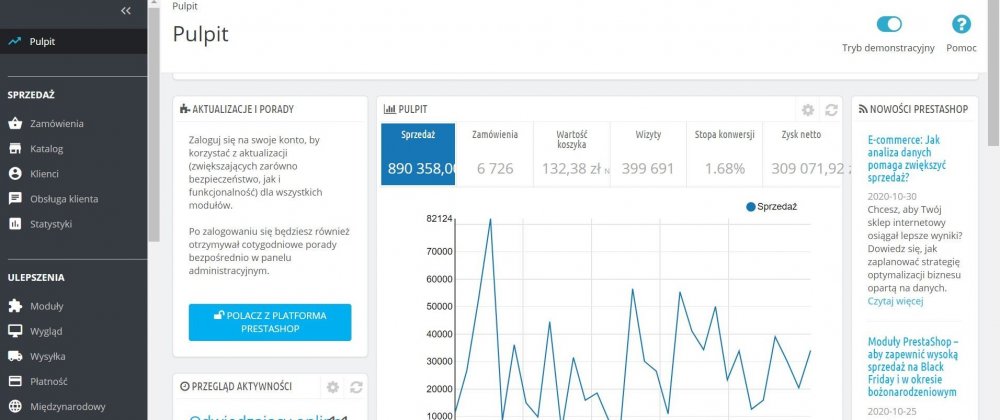This screenshot has width=1000, height=420.
Task: Open the Help question mark icon
Action: tap(961, 24)
